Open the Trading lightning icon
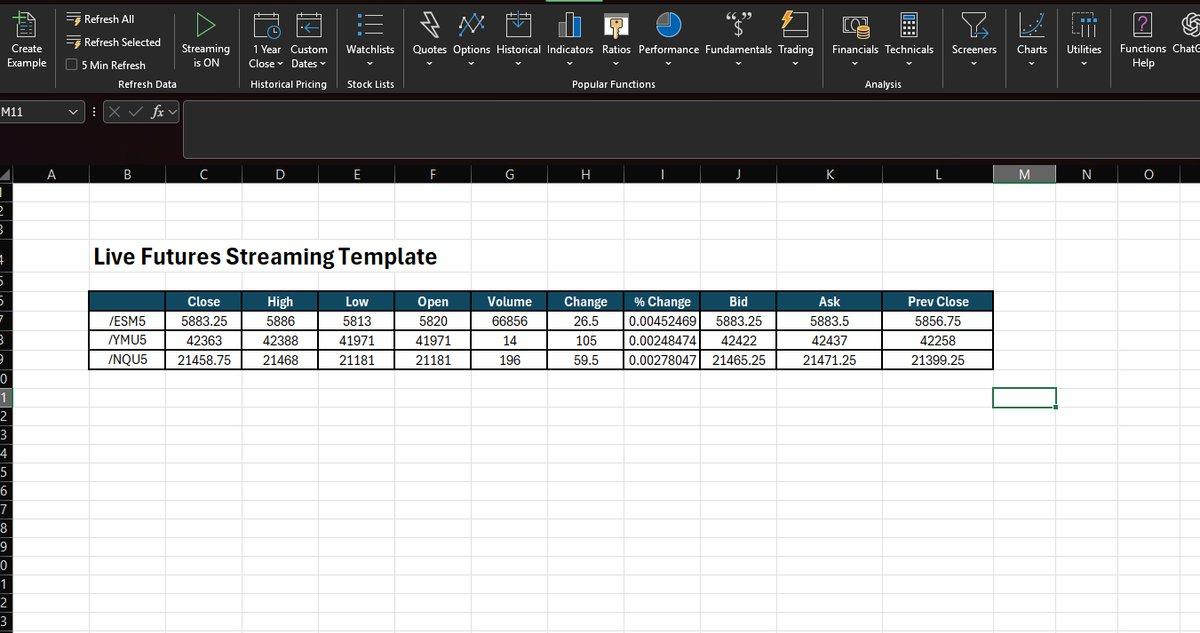 pyautogui.click(x=795, y=23)
